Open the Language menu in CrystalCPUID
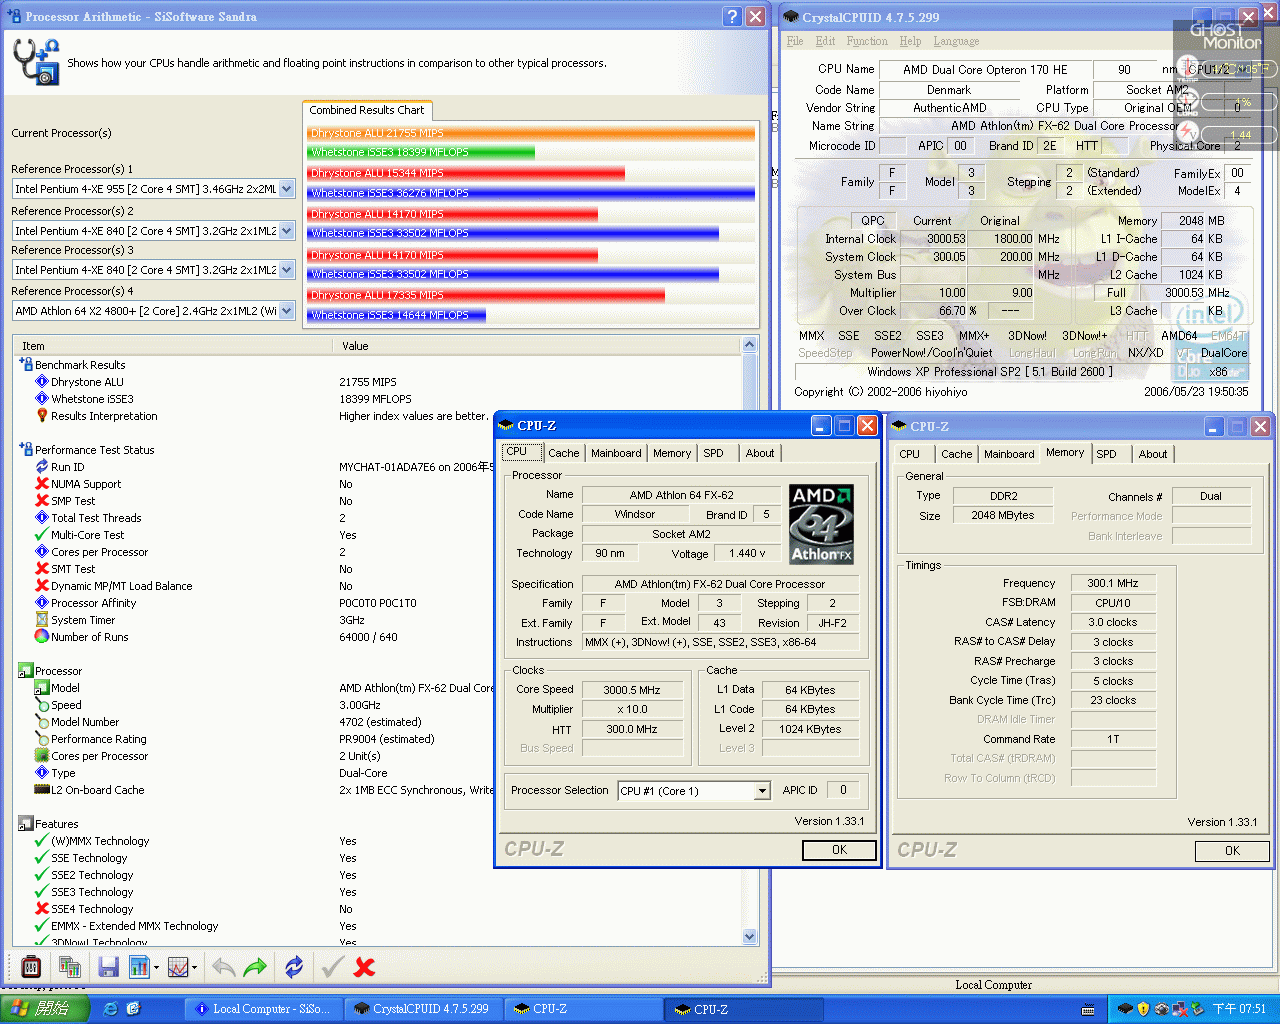 tap(956, 41)
